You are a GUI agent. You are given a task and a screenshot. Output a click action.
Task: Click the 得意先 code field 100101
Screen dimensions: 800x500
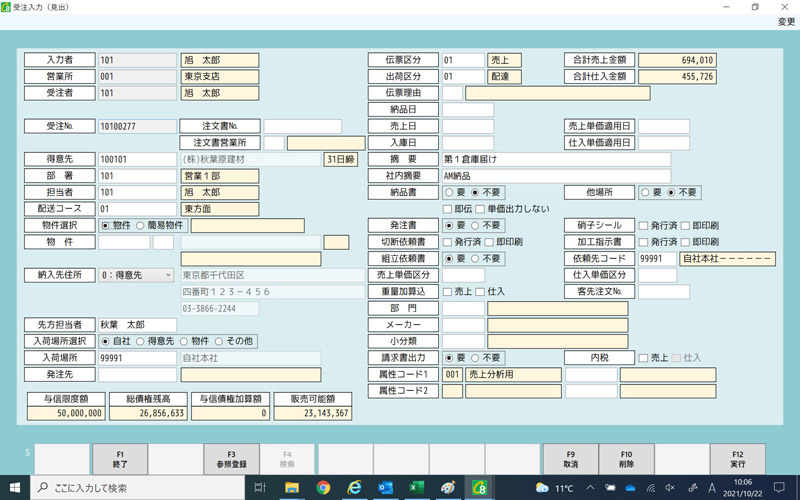(137, 159)
